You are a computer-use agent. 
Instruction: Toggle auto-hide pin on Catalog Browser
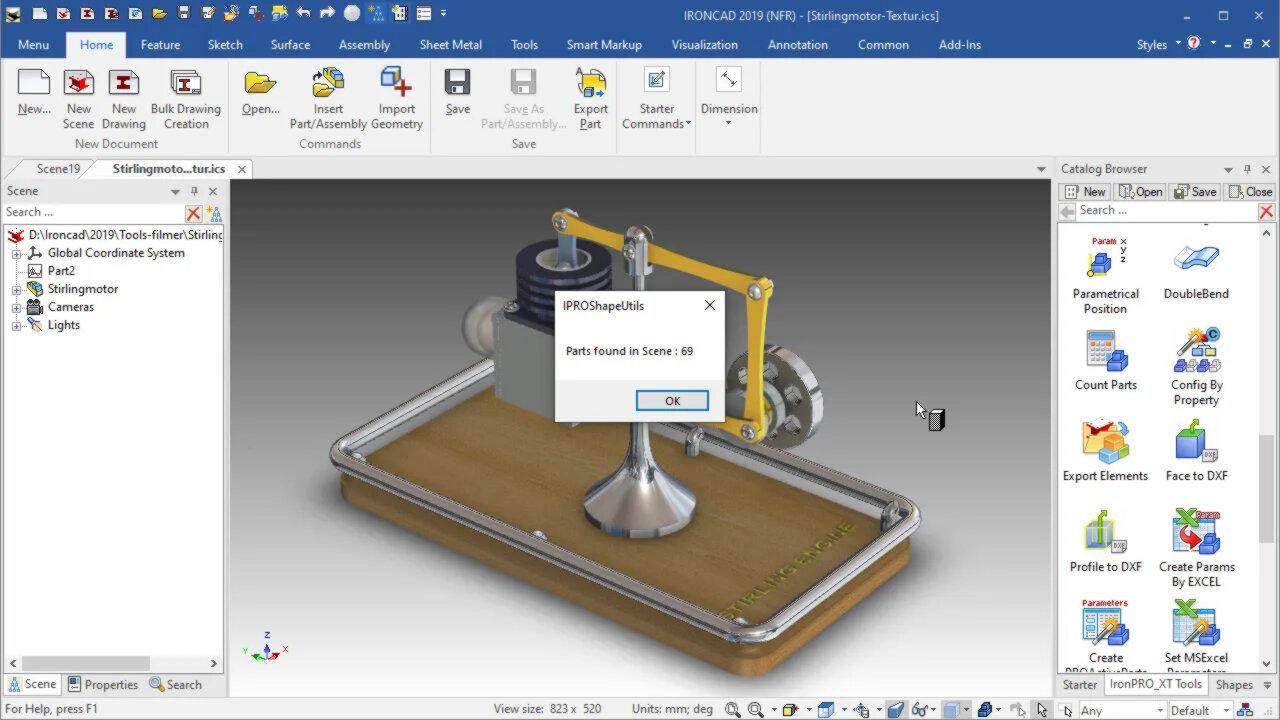[1247, 169]
